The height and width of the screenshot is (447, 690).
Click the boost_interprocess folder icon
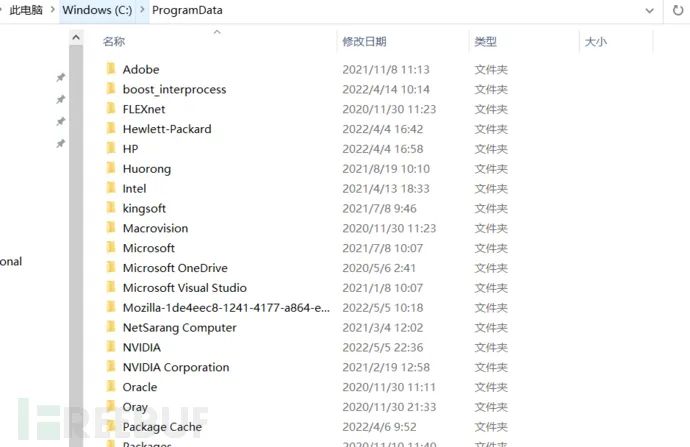coord(111,89)
